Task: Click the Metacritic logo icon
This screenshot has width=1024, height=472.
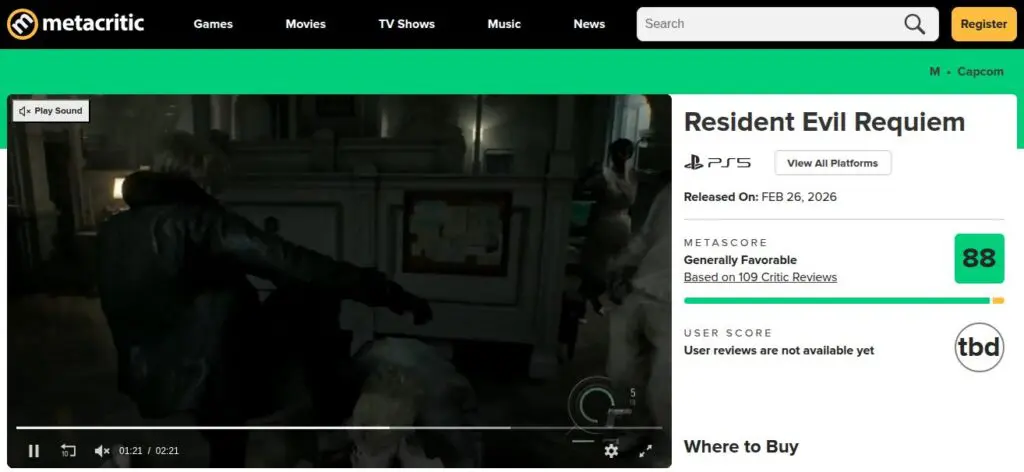Action: tap(23, 24)
